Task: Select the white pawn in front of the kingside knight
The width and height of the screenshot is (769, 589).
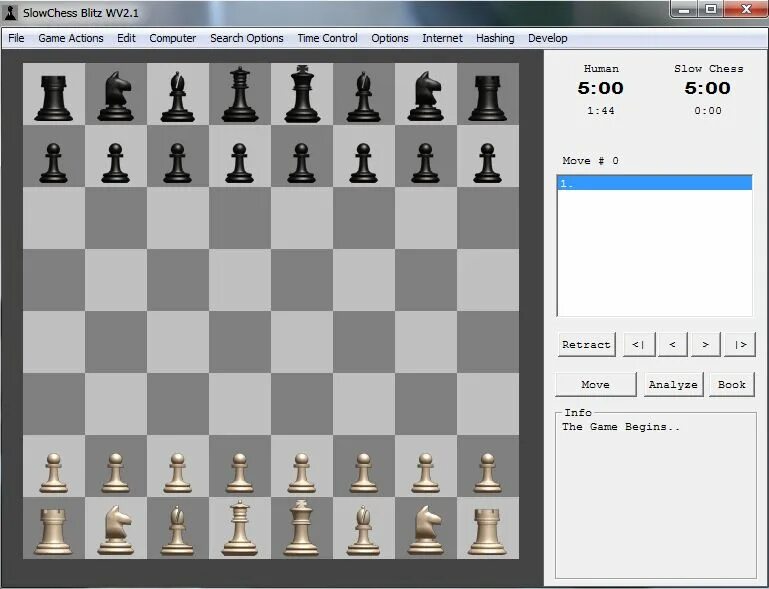Action: pyautogui.click(x=426, y=473)
